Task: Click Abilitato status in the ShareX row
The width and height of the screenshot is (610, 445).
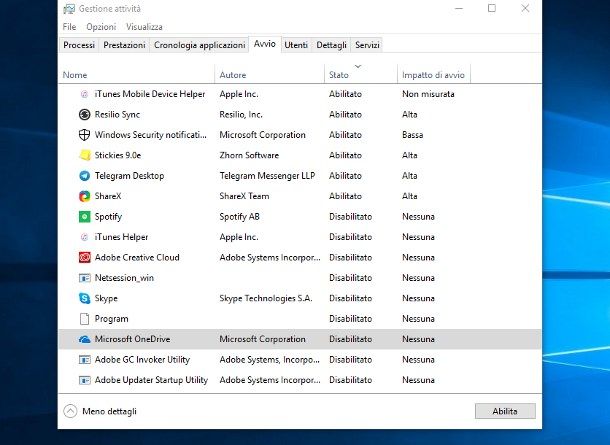Action: [x=345, y=196]
